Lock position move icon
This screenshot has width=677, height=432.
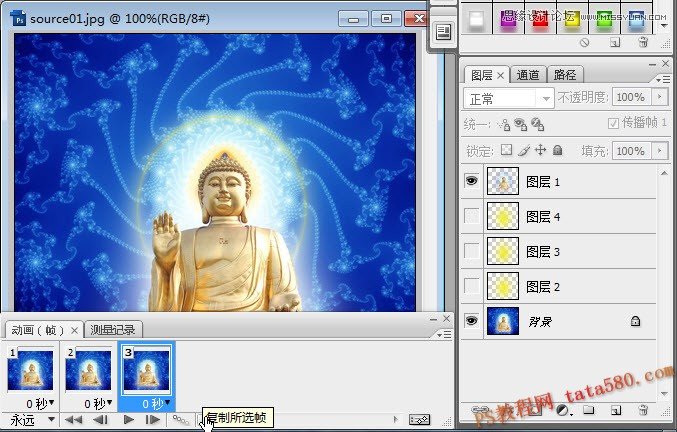[540, 150]
